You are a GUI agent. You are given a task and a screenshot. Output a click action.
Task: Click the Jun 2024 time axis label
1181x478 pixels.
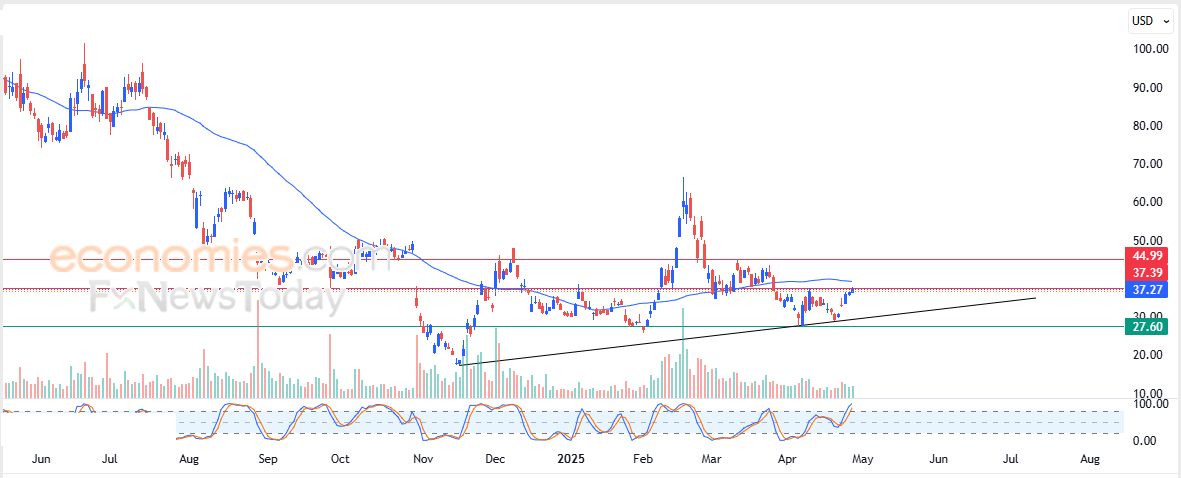(x=41, y=458)
